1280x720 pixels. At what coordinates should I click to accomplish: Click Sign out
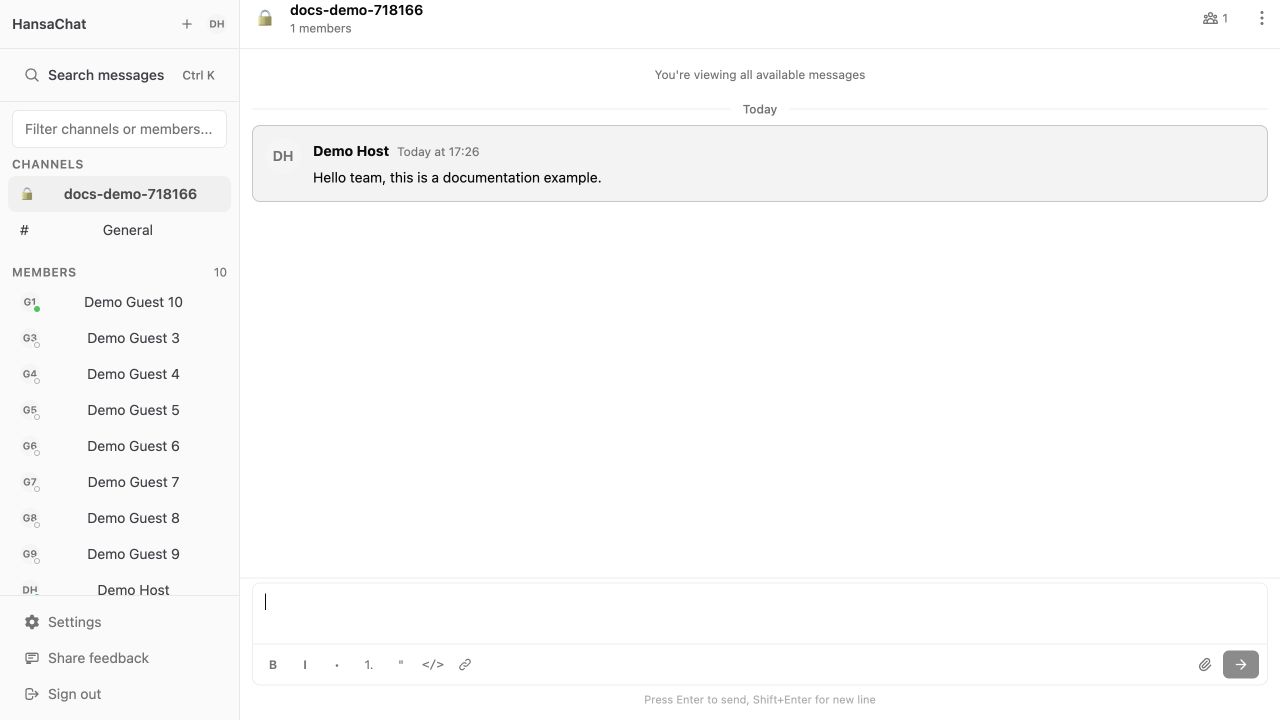[x=119, y=694]
